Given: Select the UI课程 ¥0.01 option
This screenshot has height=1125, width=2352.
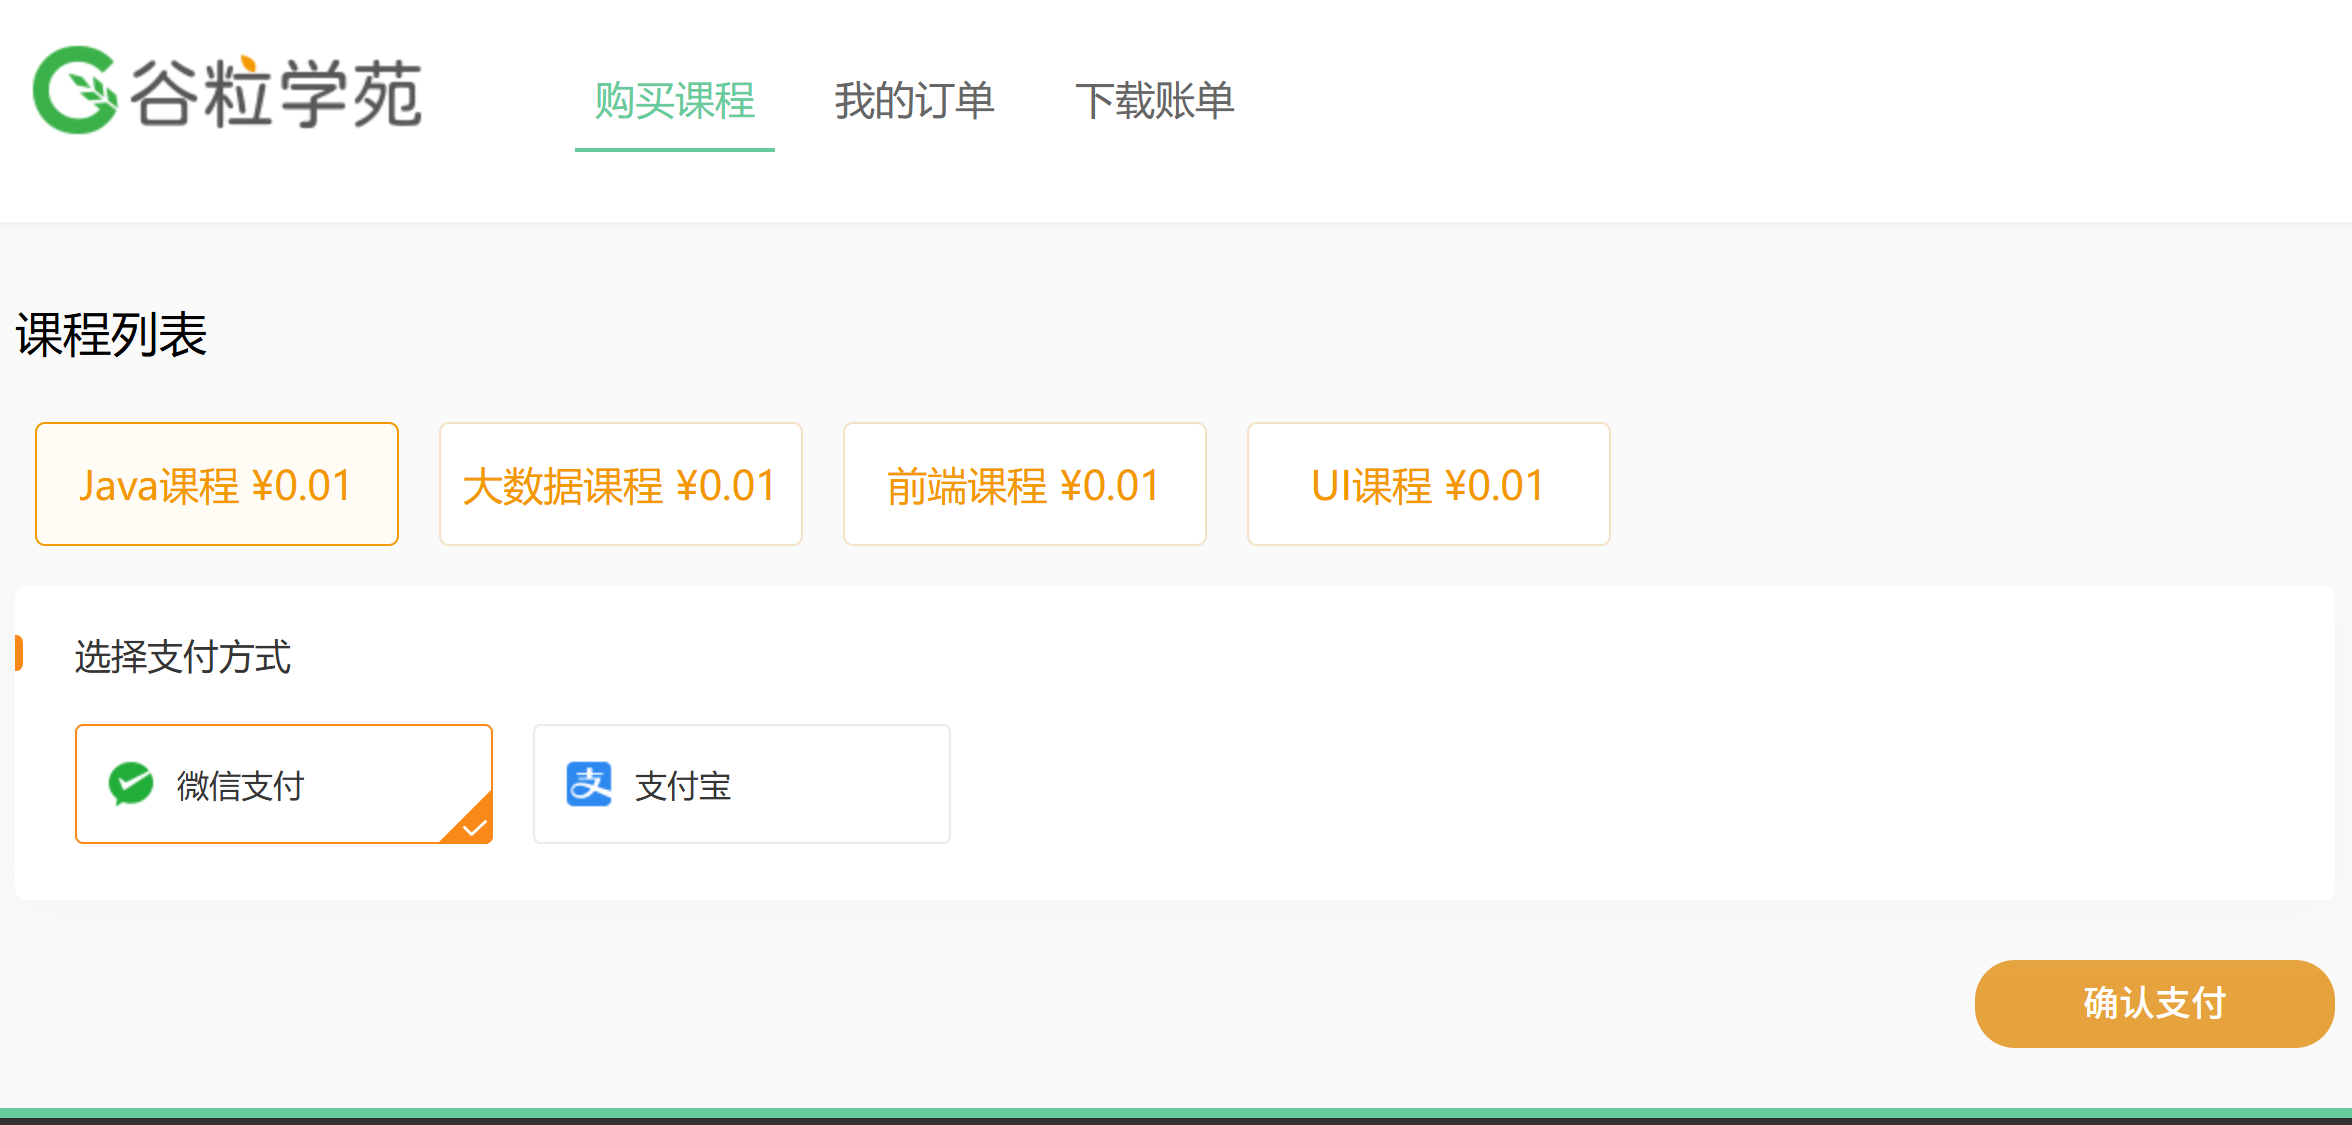Looking at the screenshot, I should (x=1428, y=485).
